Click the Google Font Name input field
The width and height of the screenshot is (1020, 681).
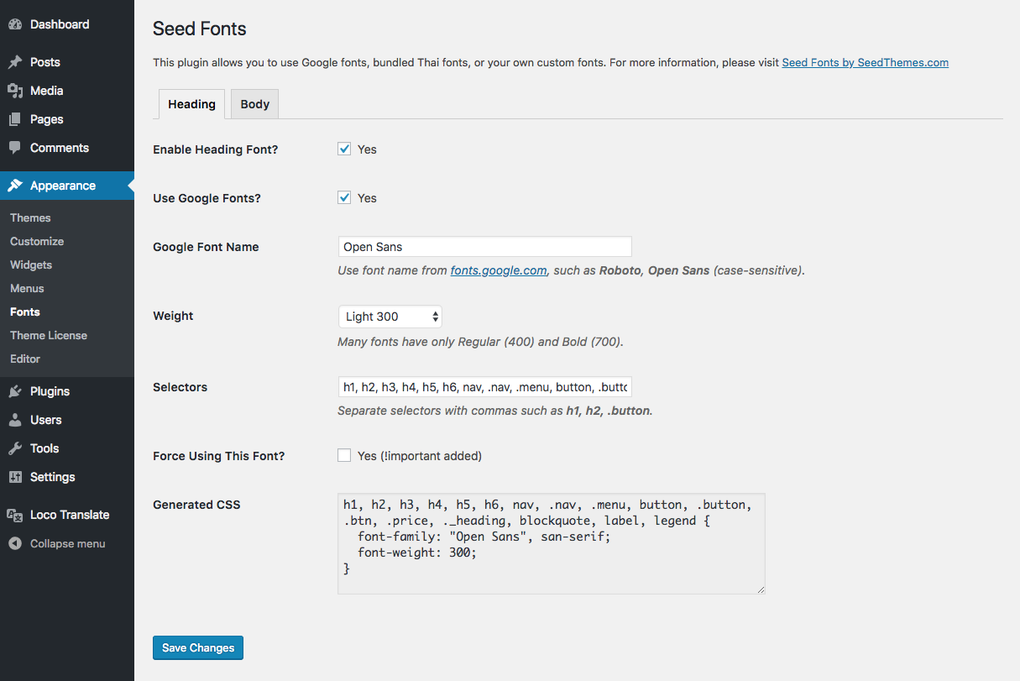tap(484, 246)
